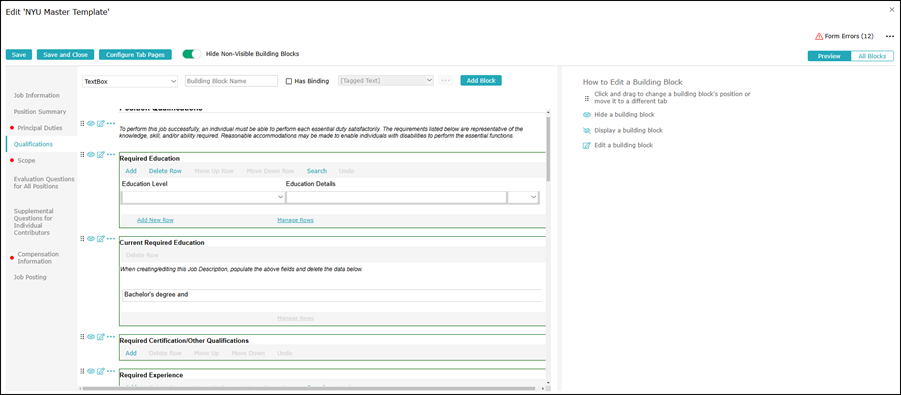
Task: Click the Add New Row link
Action: [155, 220]
